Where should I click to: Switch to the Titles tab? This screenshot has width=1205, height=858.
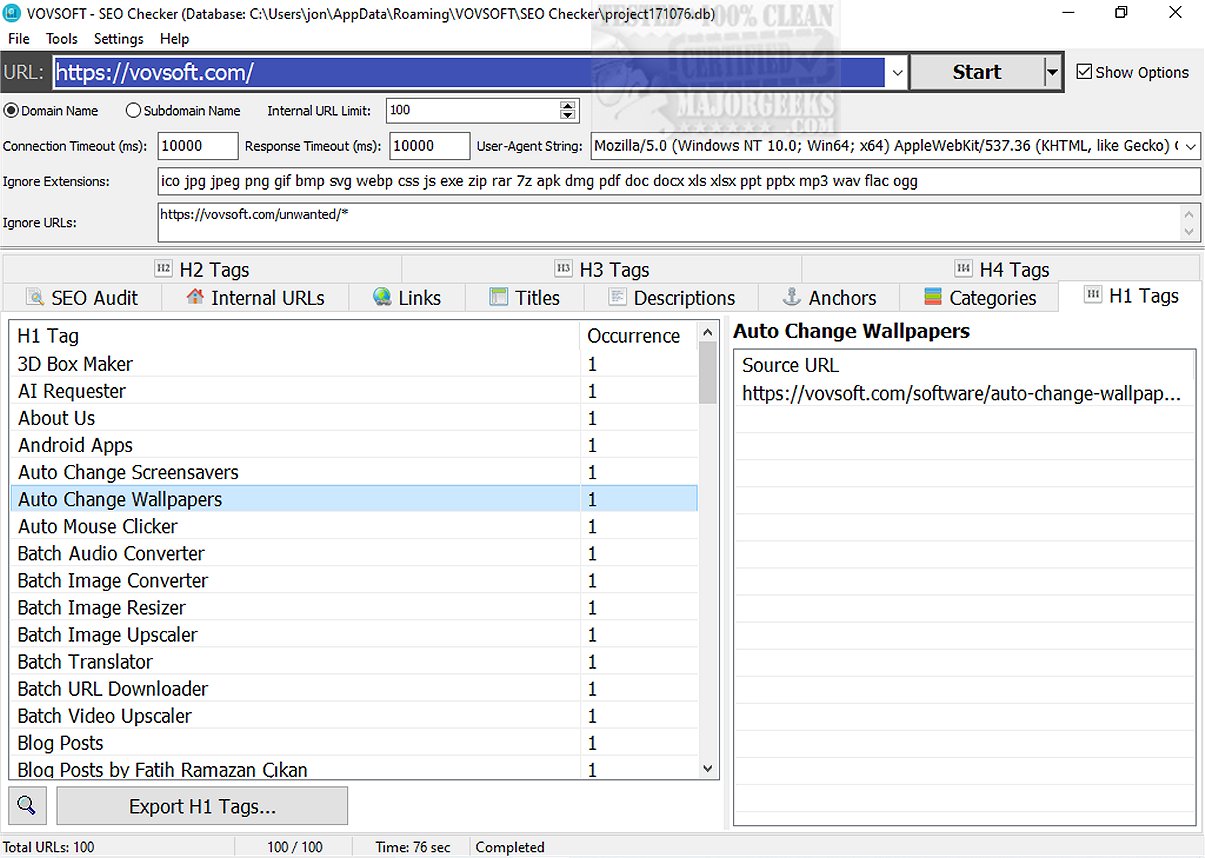point(525,297)
